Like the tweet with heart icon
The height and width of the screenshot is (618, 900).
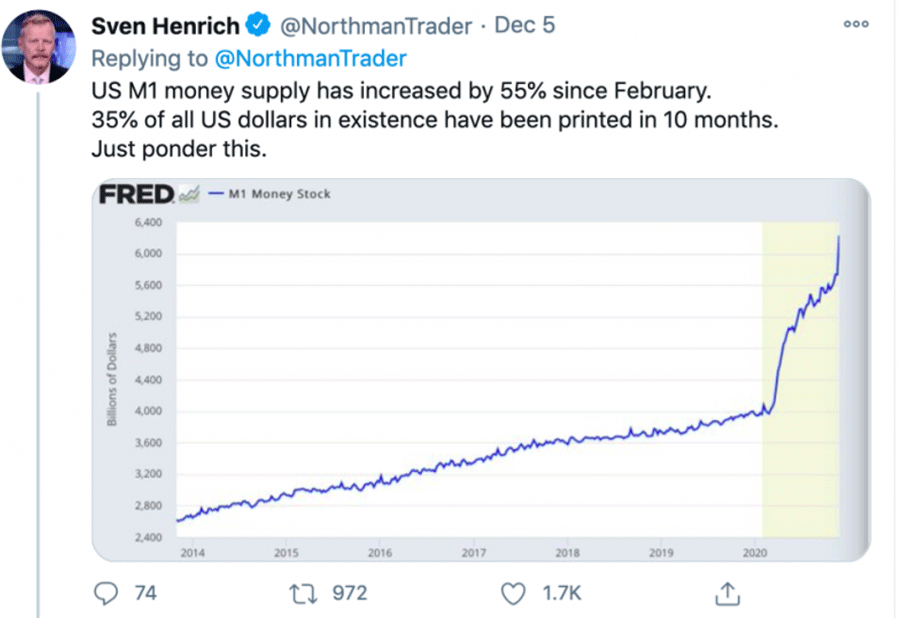(x=513, y=593)
